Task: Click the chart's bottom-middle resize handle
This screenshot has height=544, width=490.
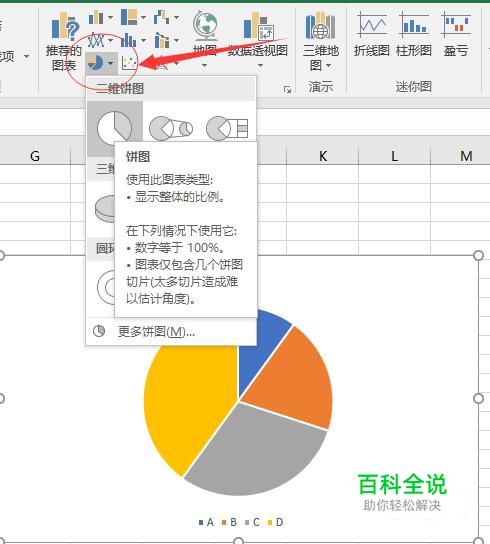Action: click(x=238, y=541)
